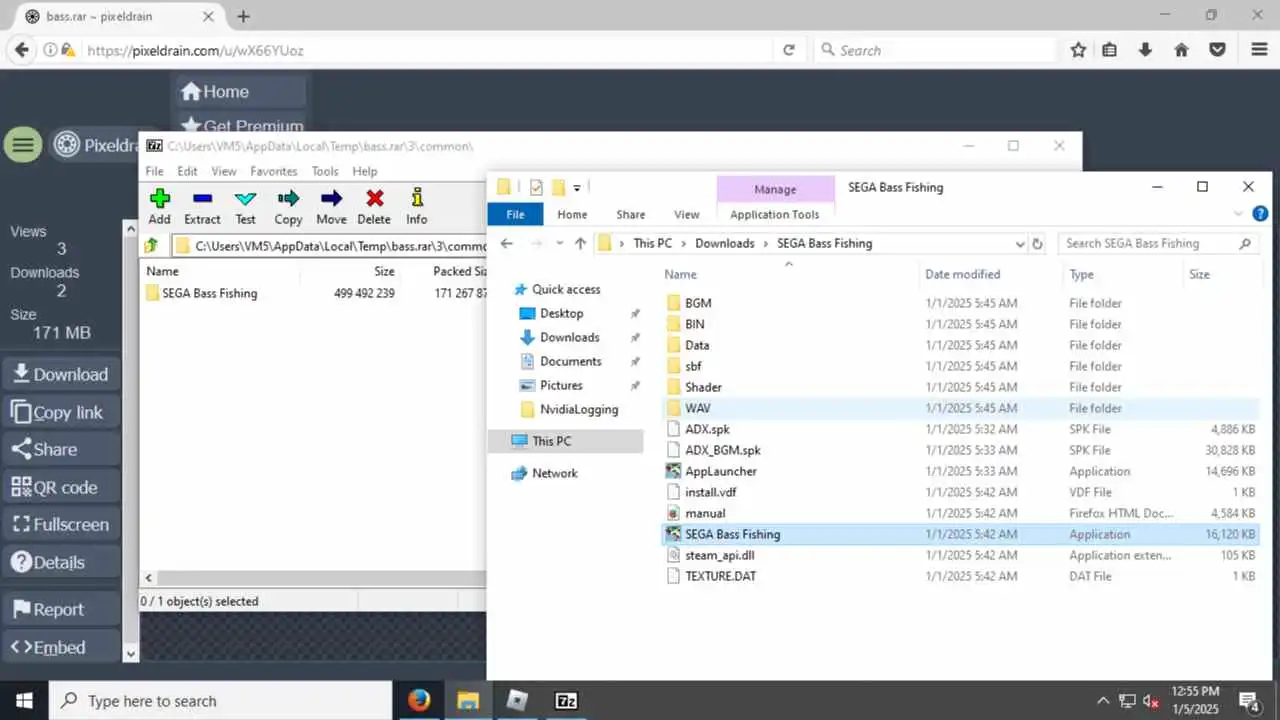Open the Tools menu in 7-Zip
This screenshot has width=1280, height=720.
coord(325,171)
